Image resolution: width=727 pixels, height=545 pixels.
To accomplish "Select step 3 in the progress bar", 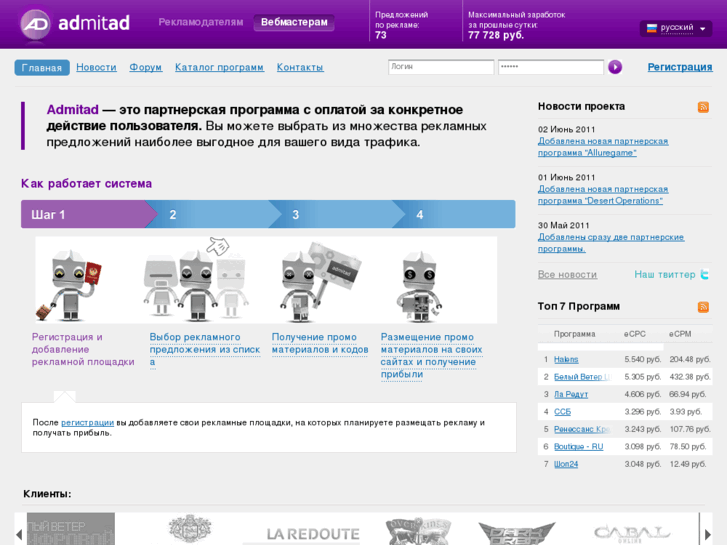I will tap(337, 214).
